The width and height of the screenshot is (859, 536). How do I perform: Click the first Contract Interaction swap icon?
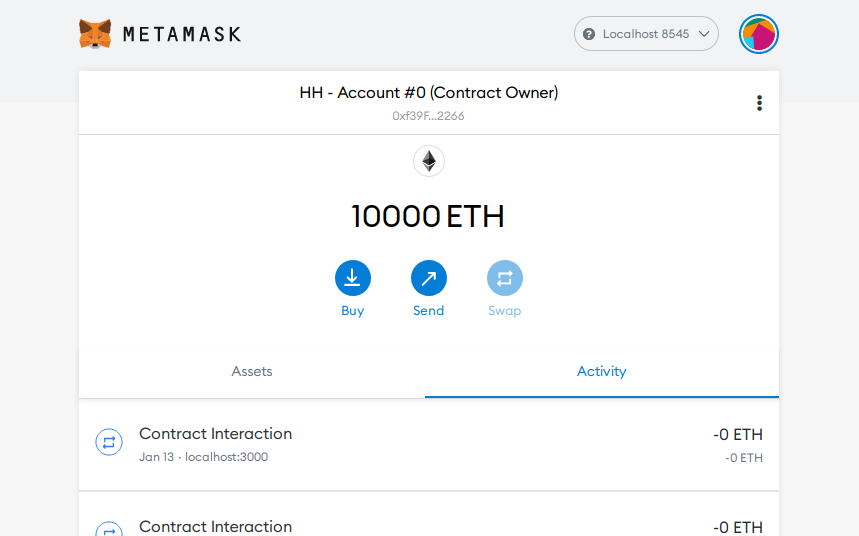click(x=109, y=442)
